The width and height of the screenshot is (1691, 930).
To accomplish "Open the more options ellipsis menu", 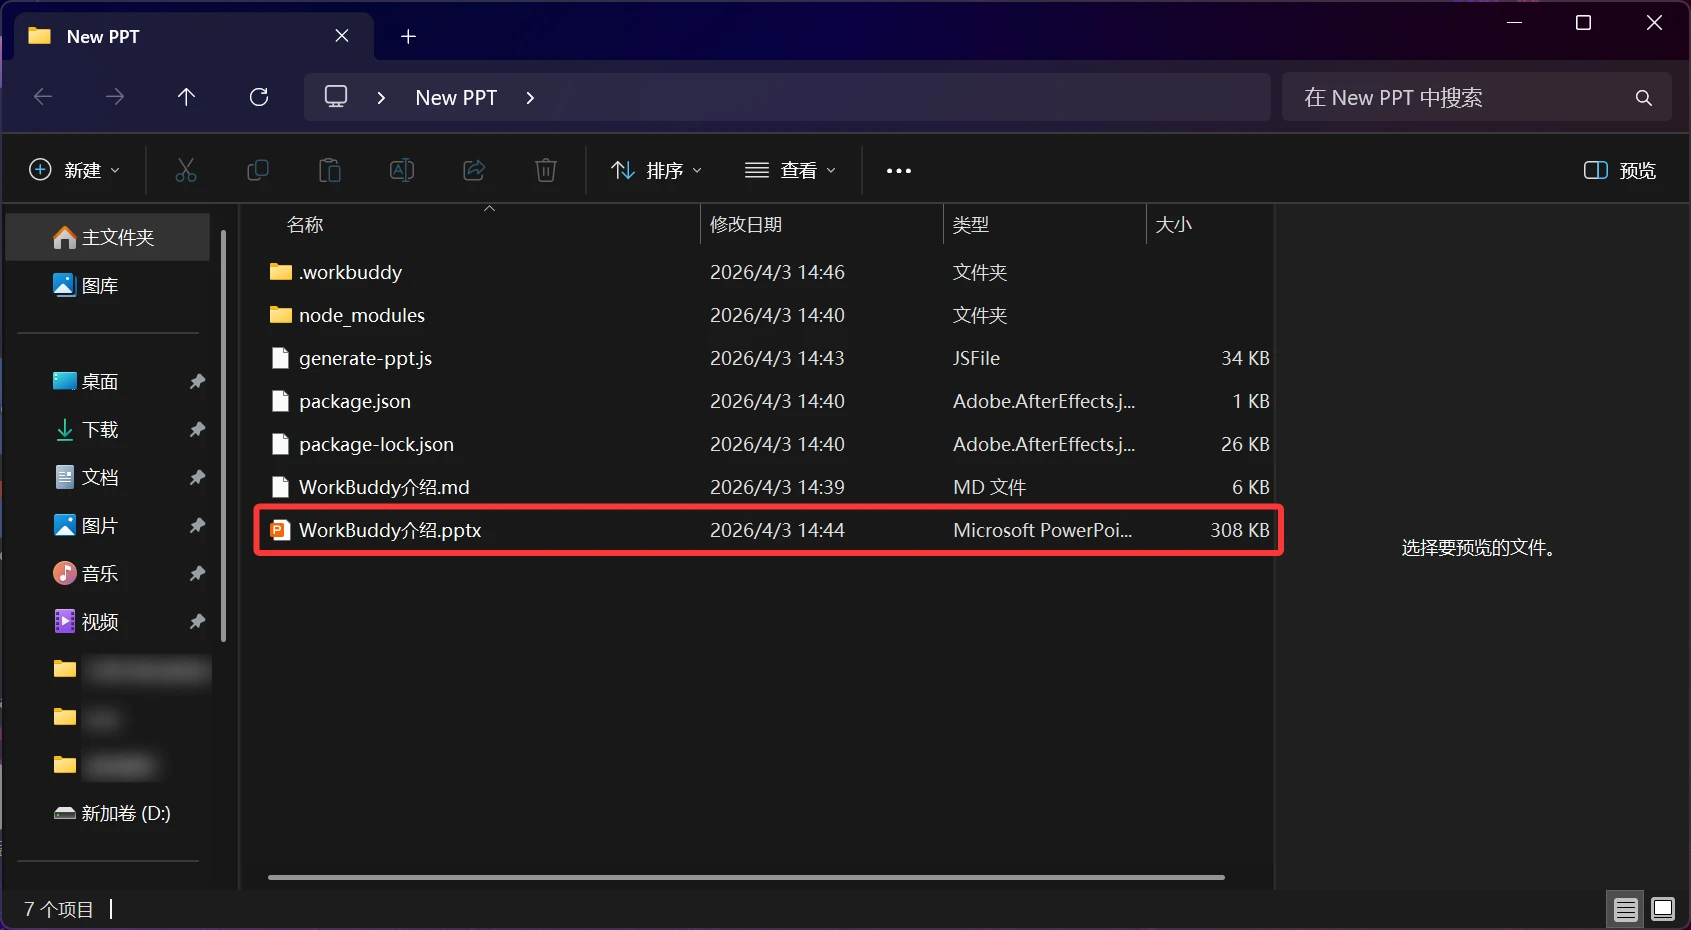I will [x=899, y=171].
